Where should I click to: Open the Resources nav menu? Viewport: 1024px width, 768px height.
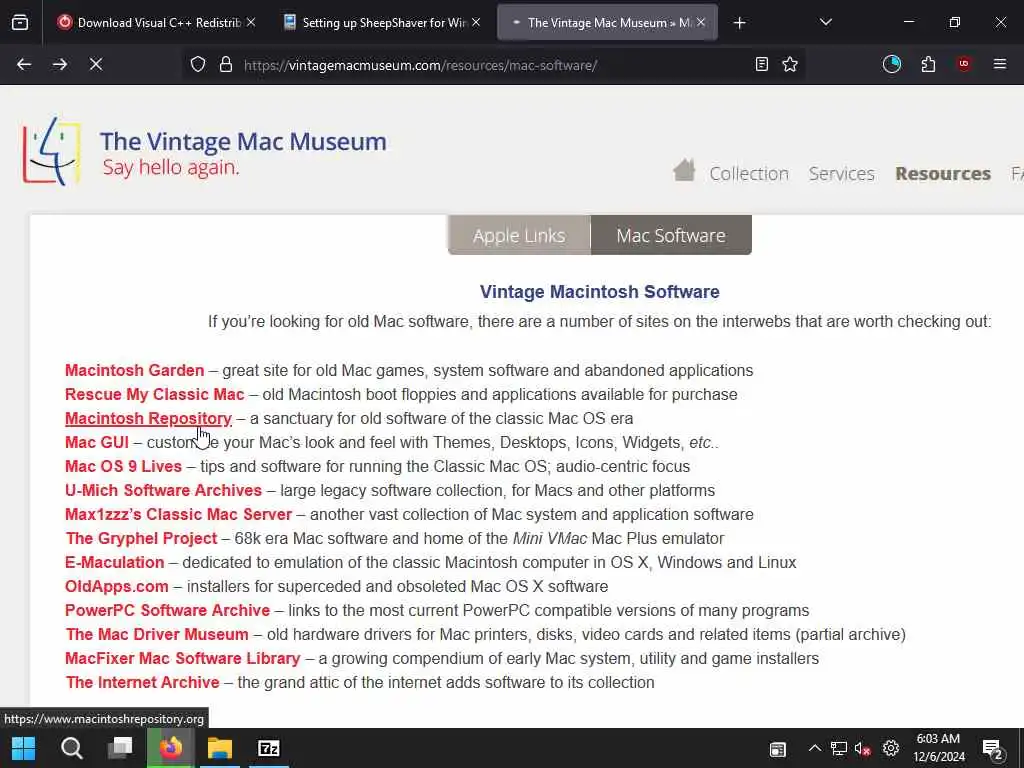click(943, 174)
